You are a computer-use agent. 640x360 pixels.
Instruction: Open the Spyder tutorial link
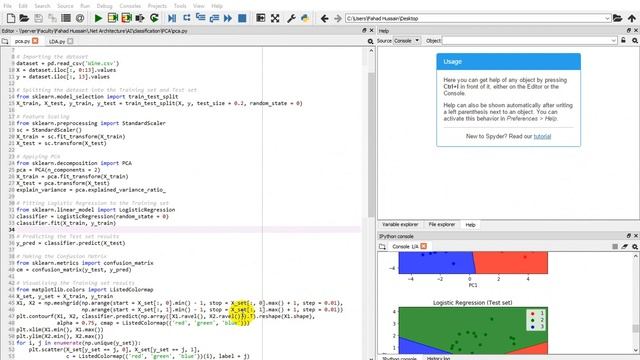coord(542,136)
